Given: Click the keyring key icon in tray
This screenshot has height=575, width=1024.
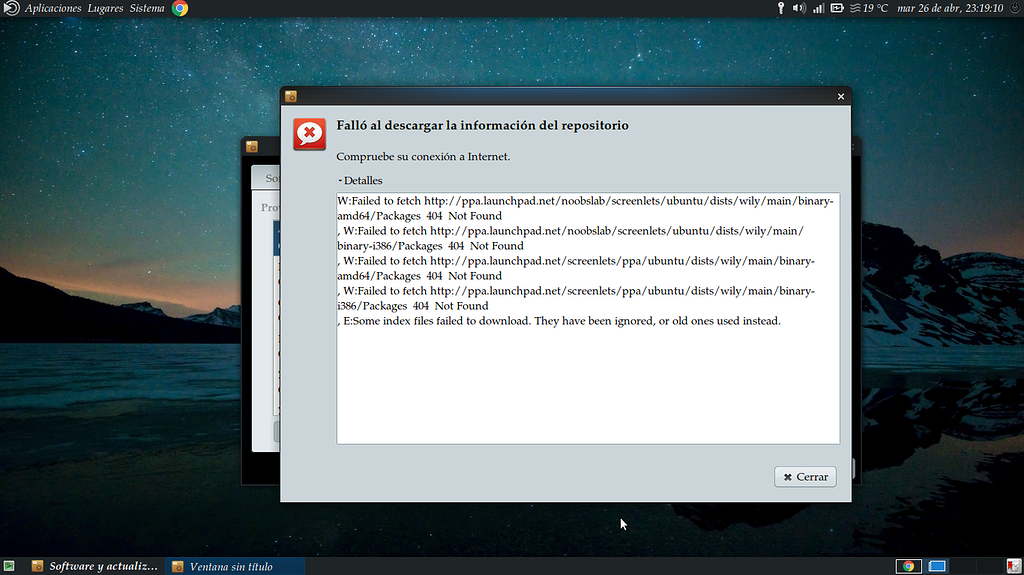Looking at the screenshot, I should (780, 8).
